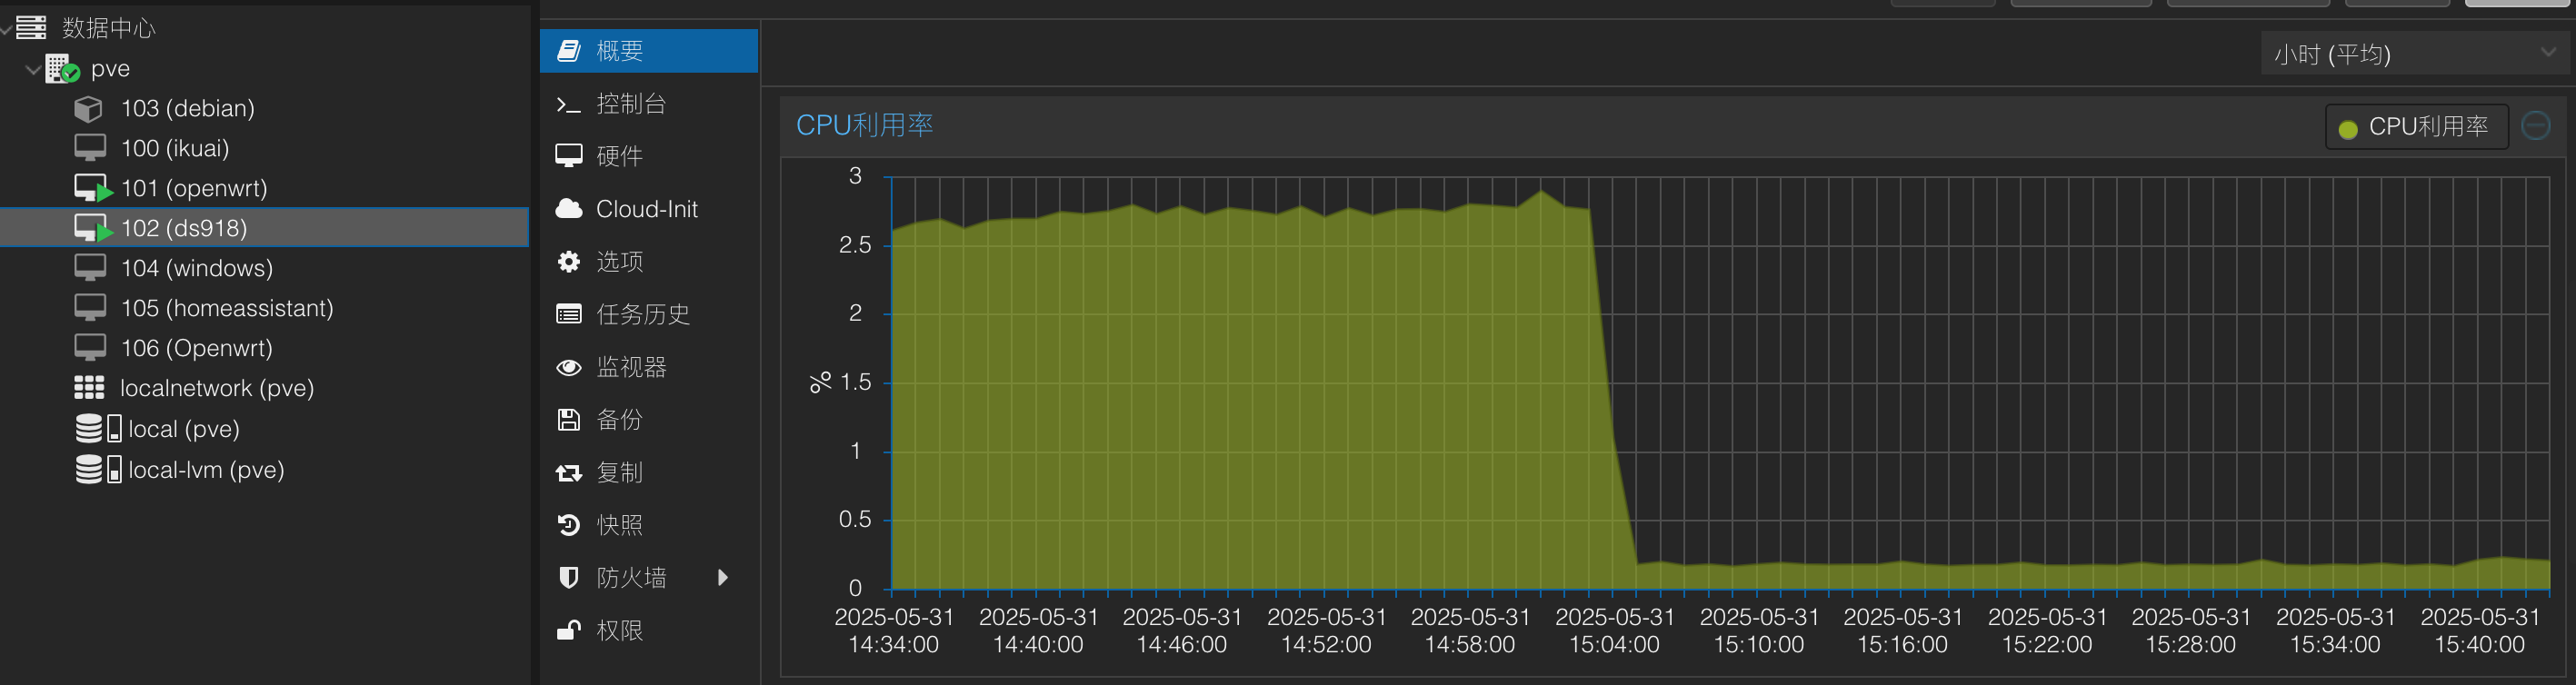Image resolution: width=2576 pixels, height=685 pixels.
Task: Click the grid icon for localnetwork (pve)
Action: 89,388
